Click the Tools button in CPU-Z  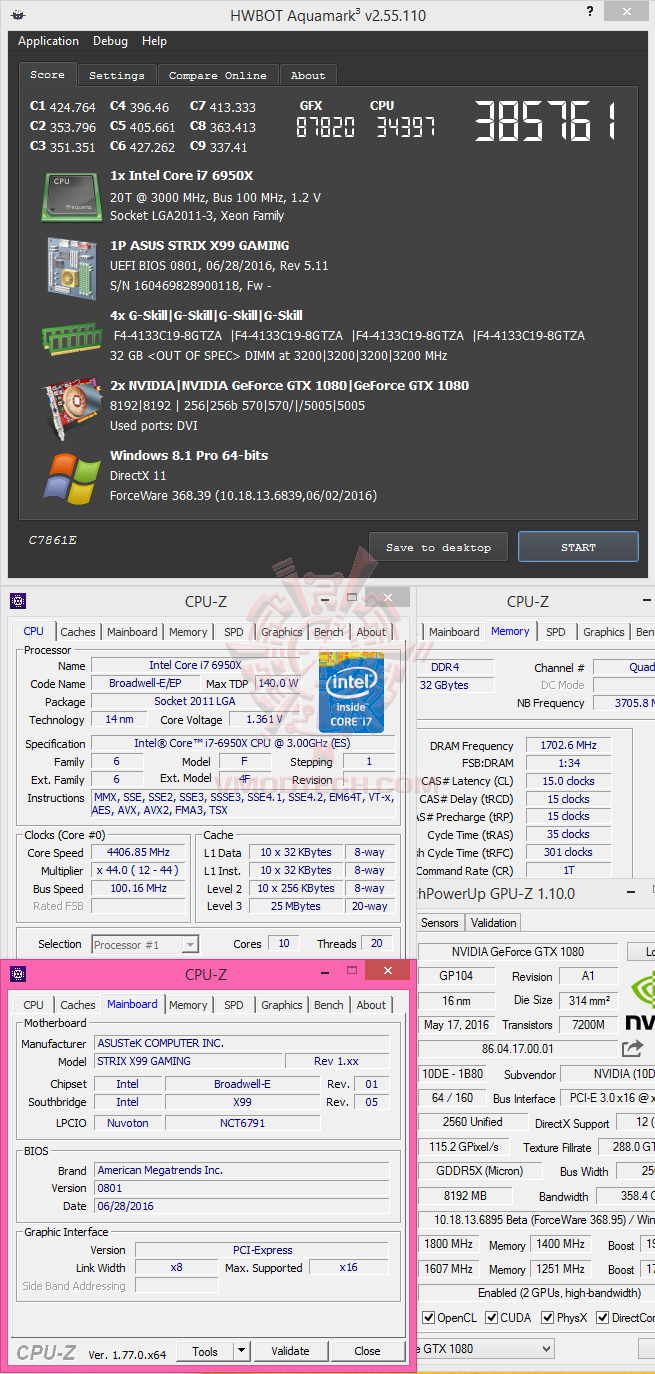tap(205, 1351)
